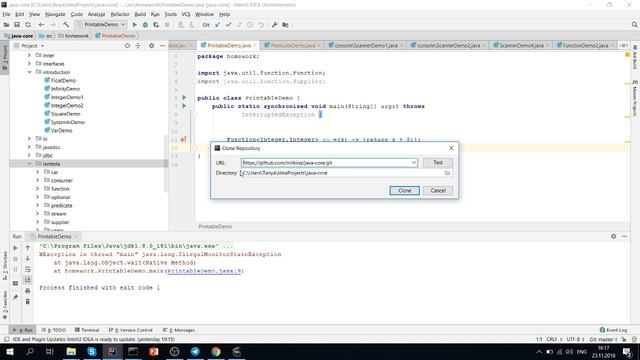Navigate back with the left arrow icon

point(41,25)
